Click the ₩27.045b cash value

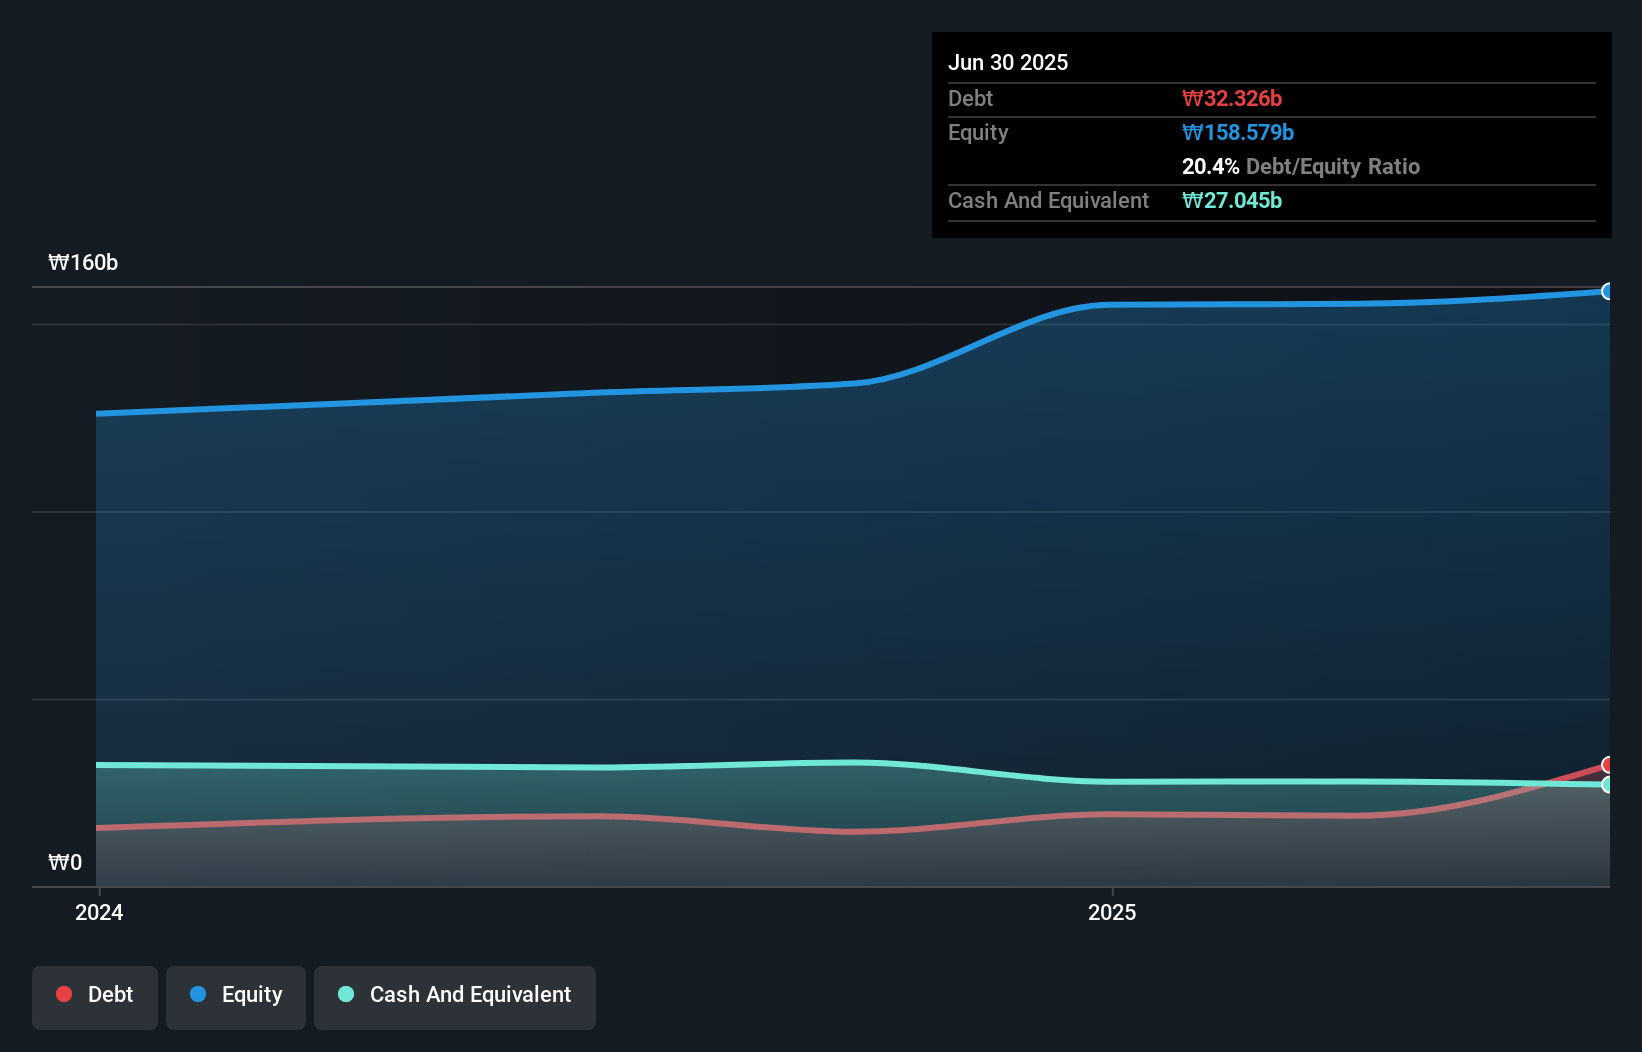tap(1232, 200)
